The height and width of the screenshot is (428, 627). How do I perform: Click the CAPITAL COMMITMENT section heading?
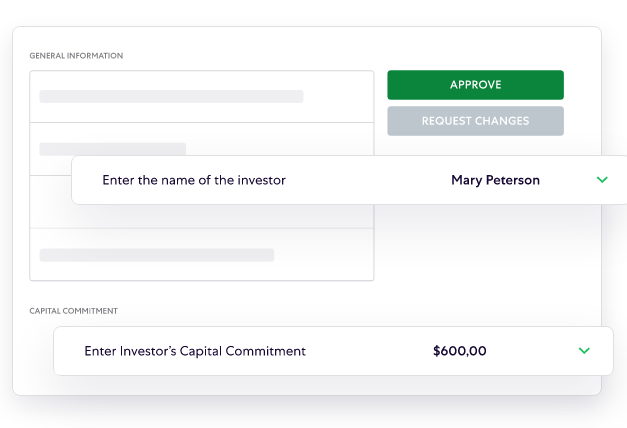(x=74, y=311)
